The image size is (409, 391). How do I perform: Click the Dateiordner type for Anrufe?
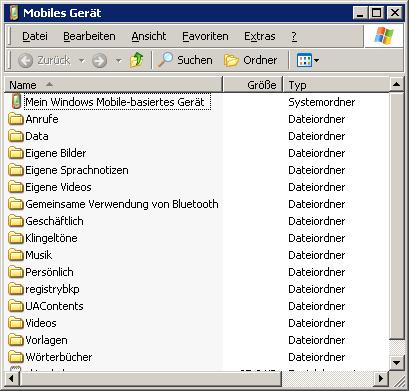[x=317, y=119]
